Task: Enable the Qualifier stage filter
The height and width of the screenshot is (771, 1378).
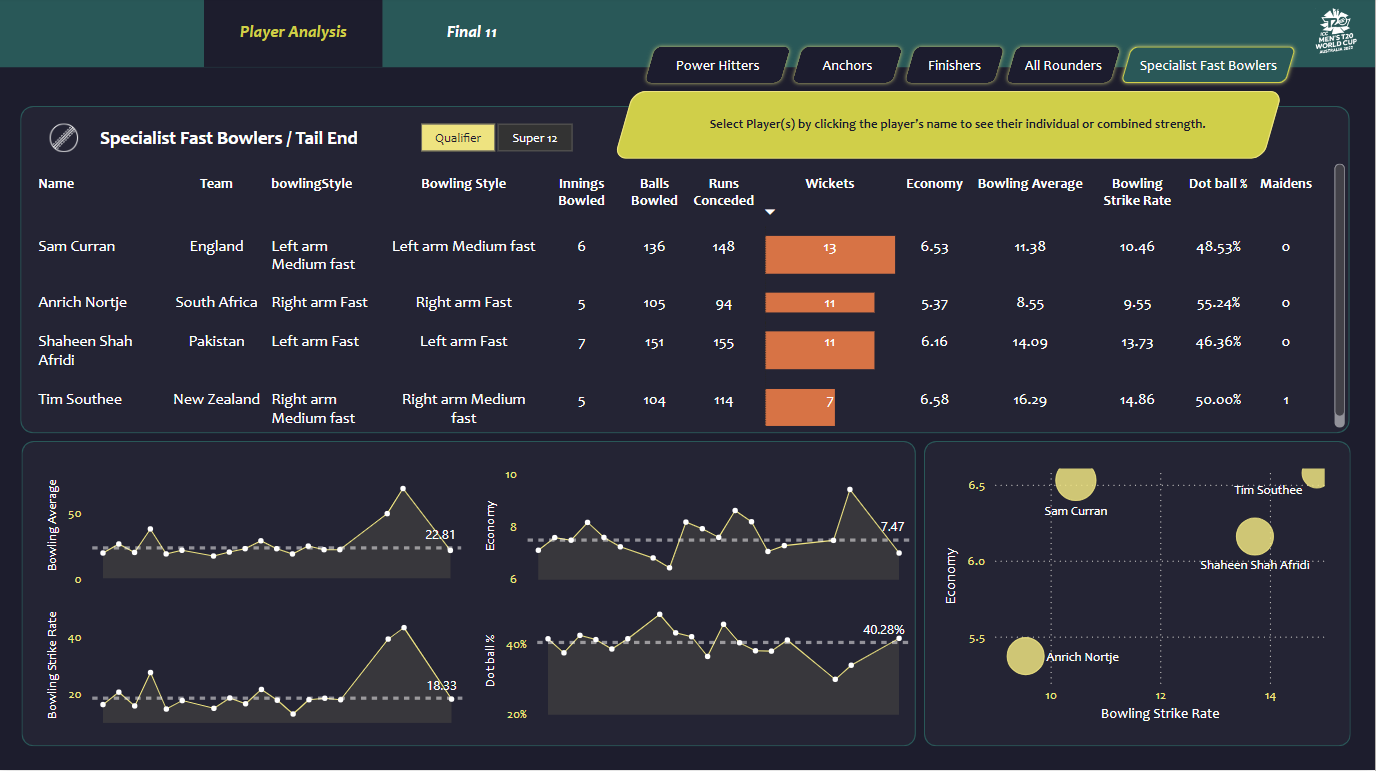Action: (458, 137)
